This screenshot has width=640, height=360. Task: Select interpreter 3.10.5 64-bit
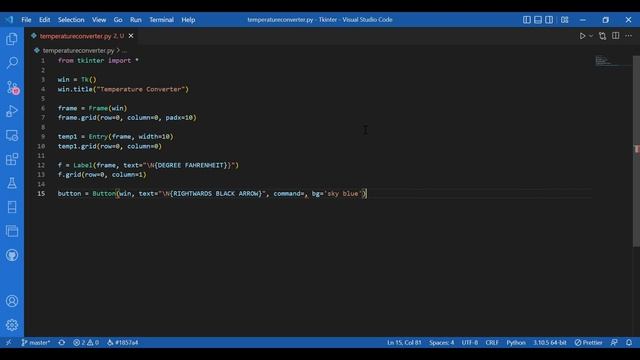549,342
